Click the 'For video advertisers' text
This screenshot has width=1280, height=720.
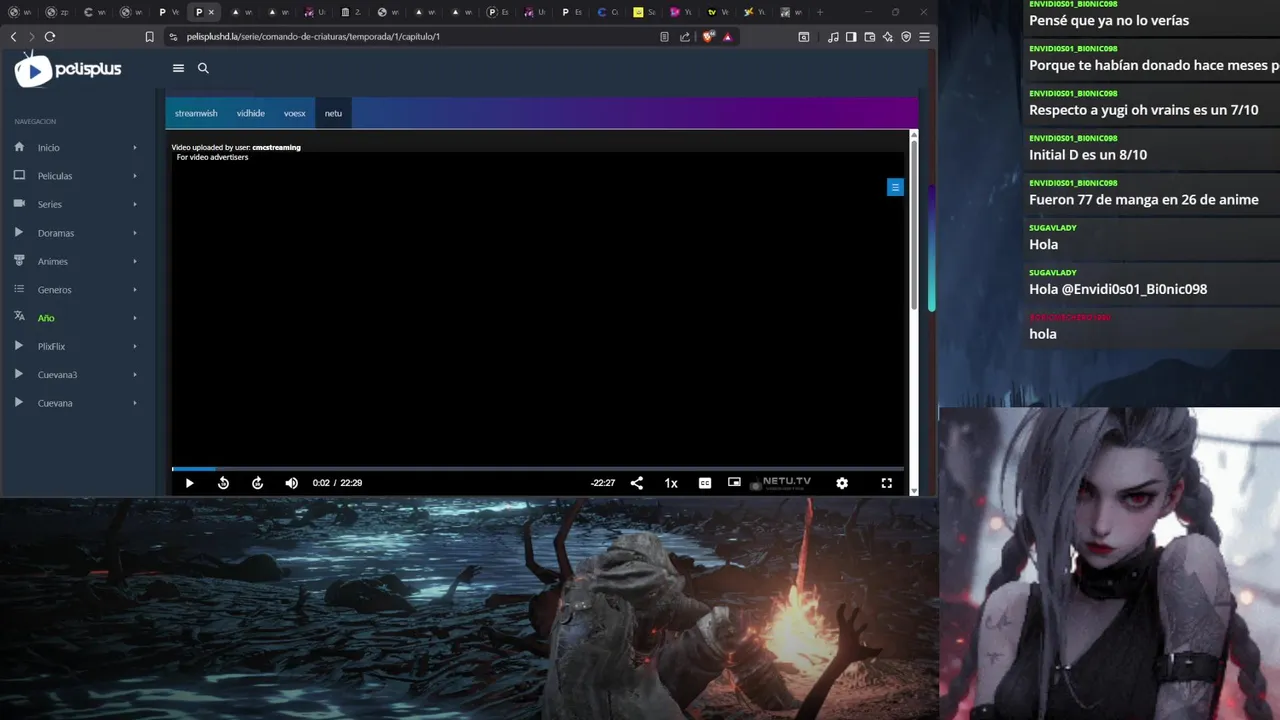pyautogui.click(x=212, y=157)
